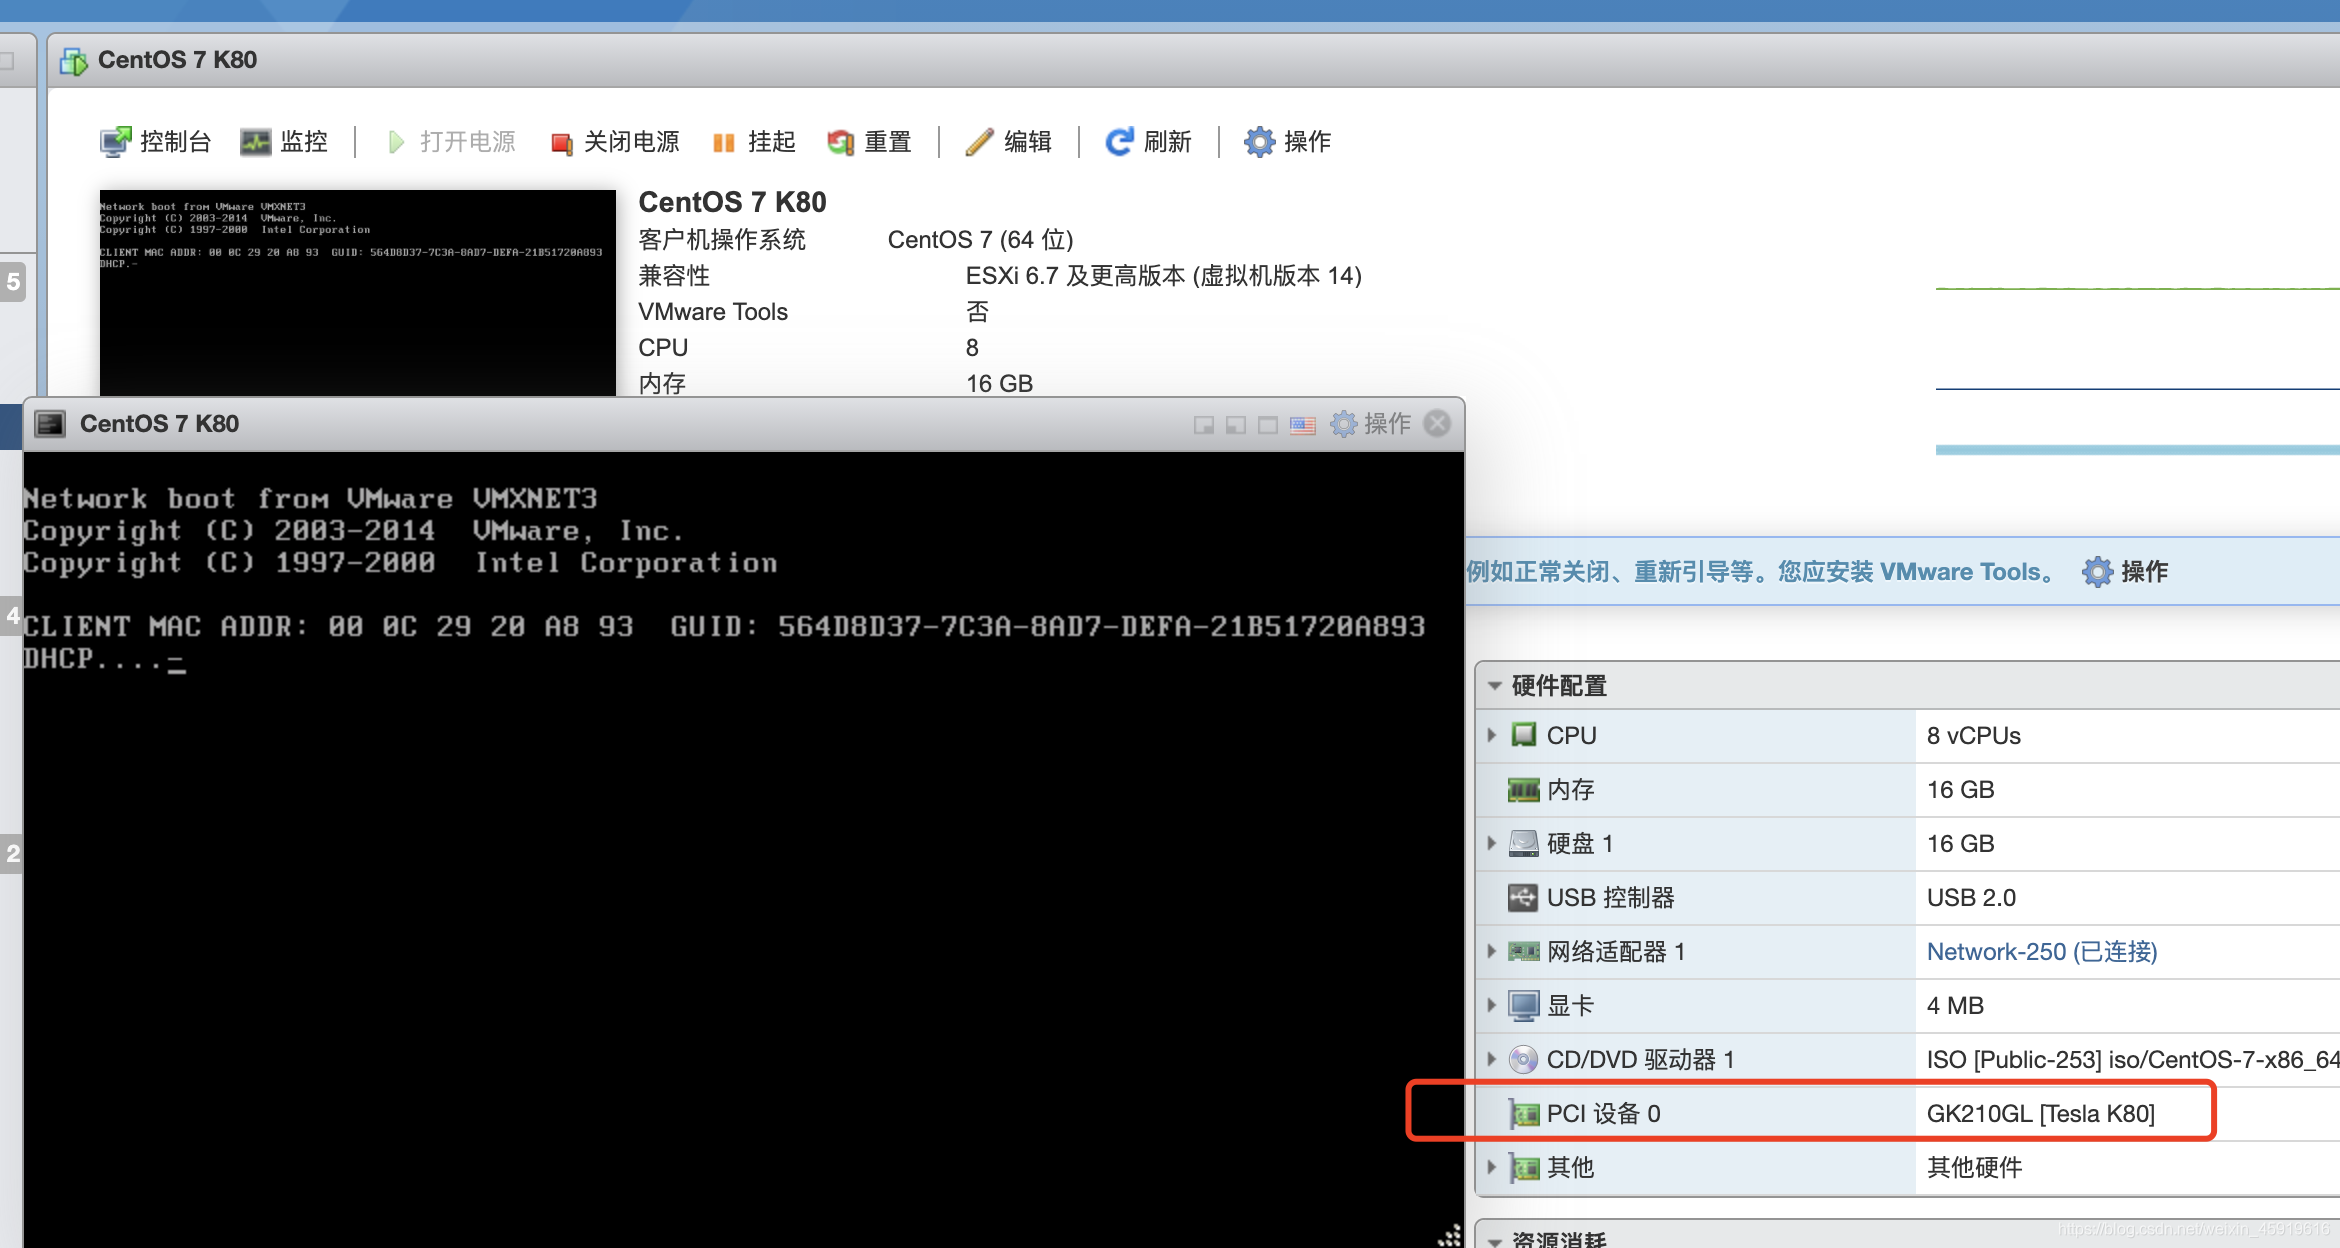Expand 网络适配器 1 row
Image resolution: width=2340 pixels, height=1248 pixels.
(x=1492, y=951)
